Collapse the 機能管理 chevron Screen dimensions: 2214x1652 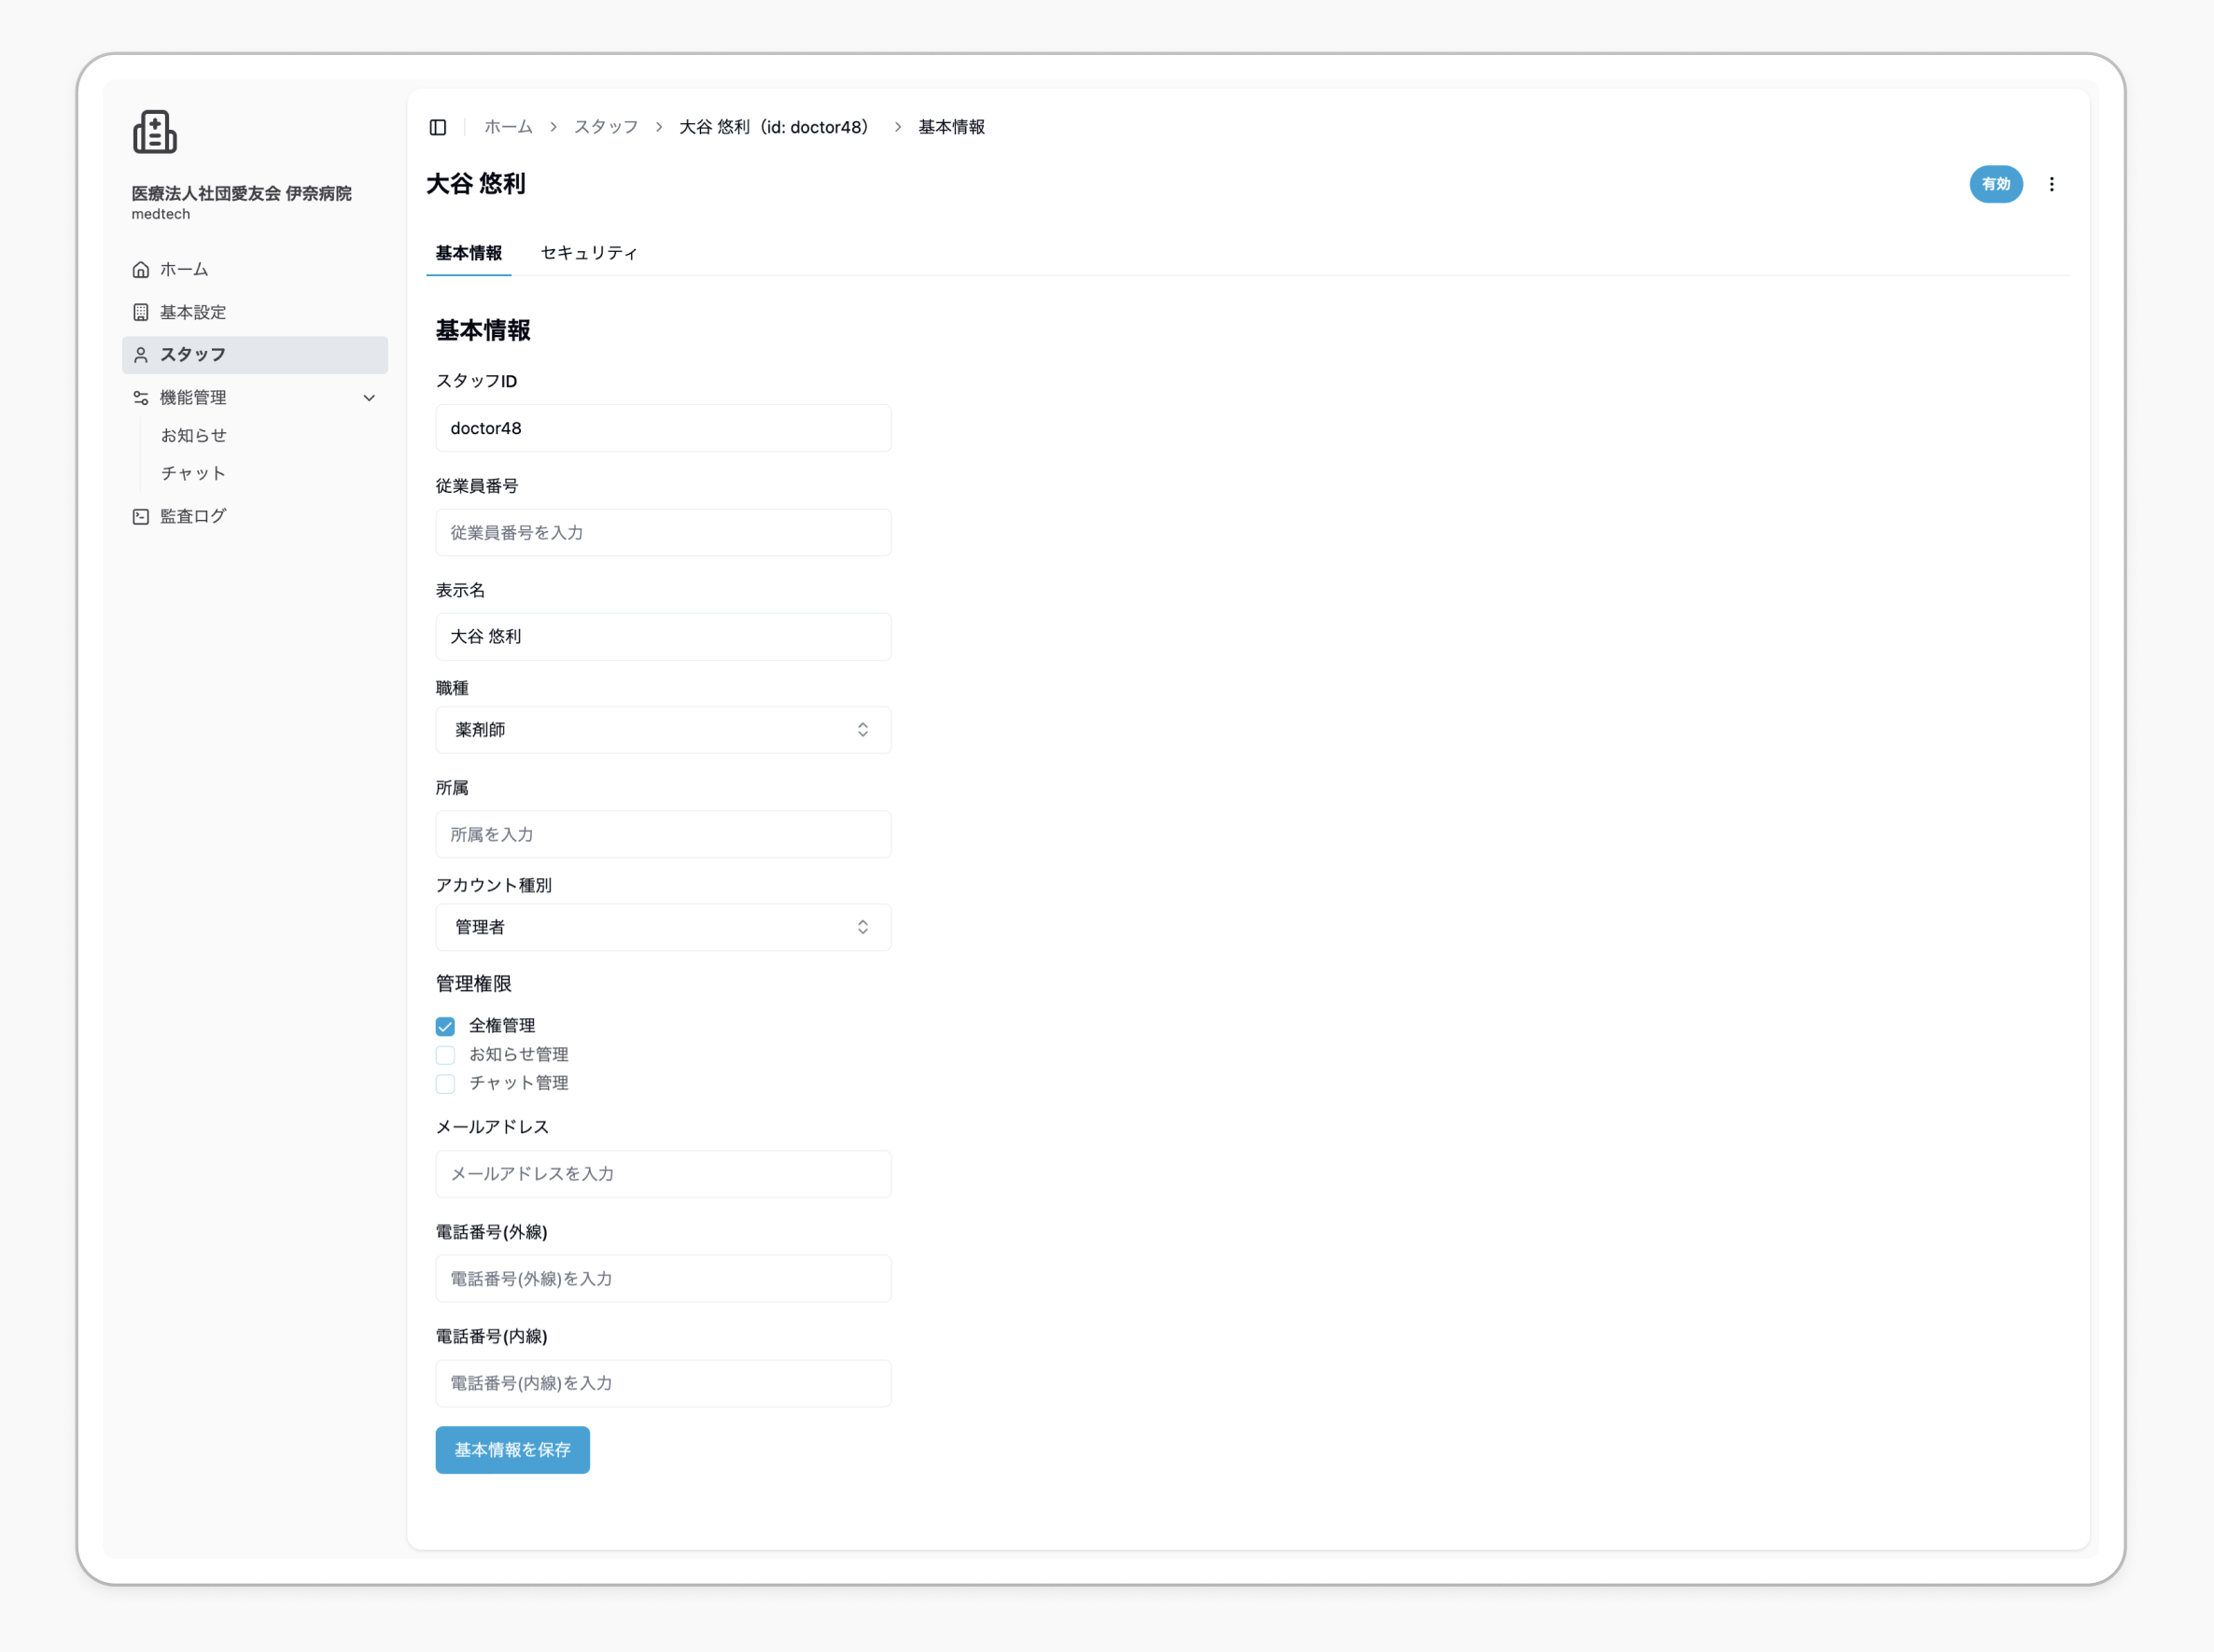pos(369,398)
